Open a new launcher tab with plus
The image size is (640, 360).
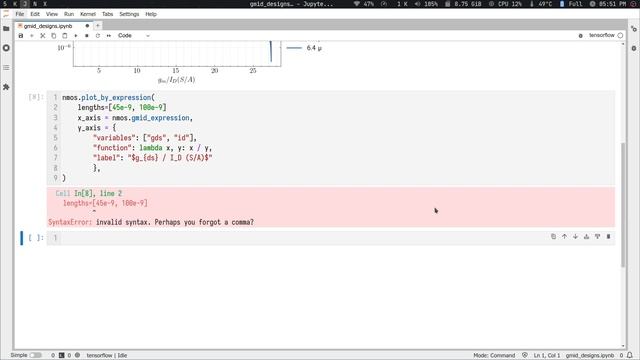coord(98,26)
